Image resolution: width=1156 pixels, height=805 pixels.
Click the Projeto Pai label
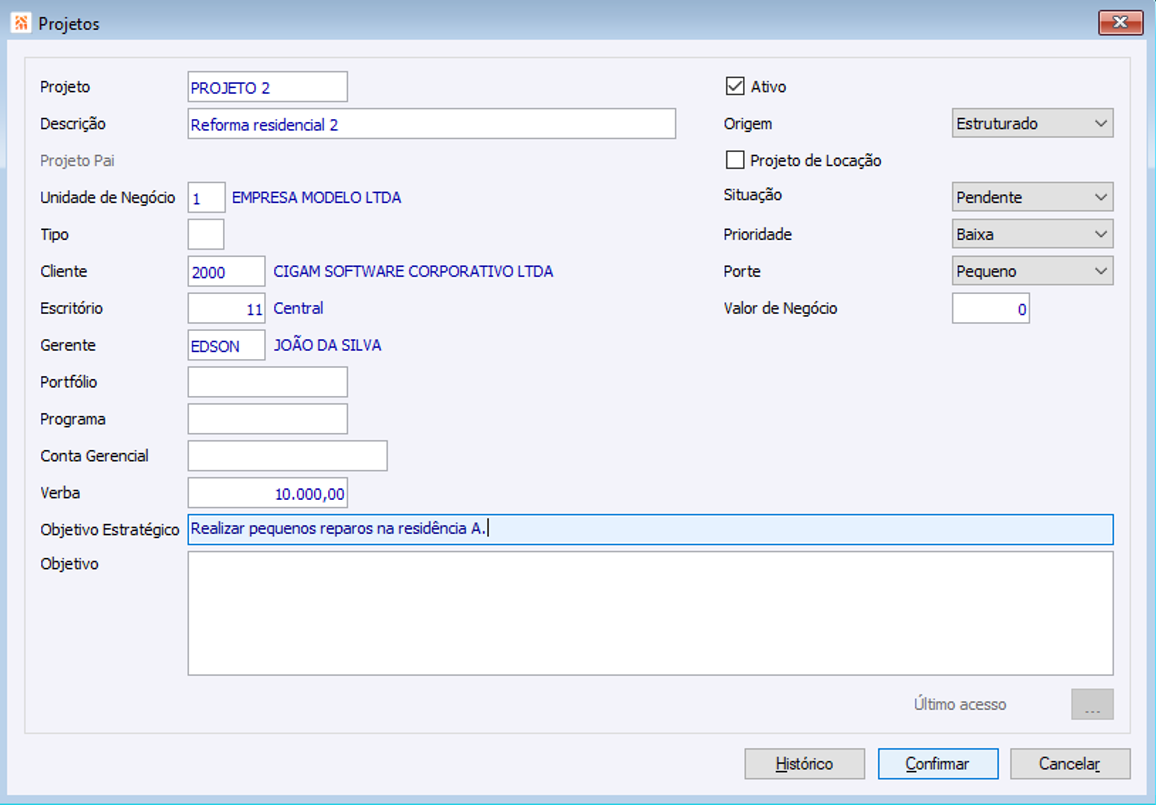pyautogui.click(x=77, y=161)
